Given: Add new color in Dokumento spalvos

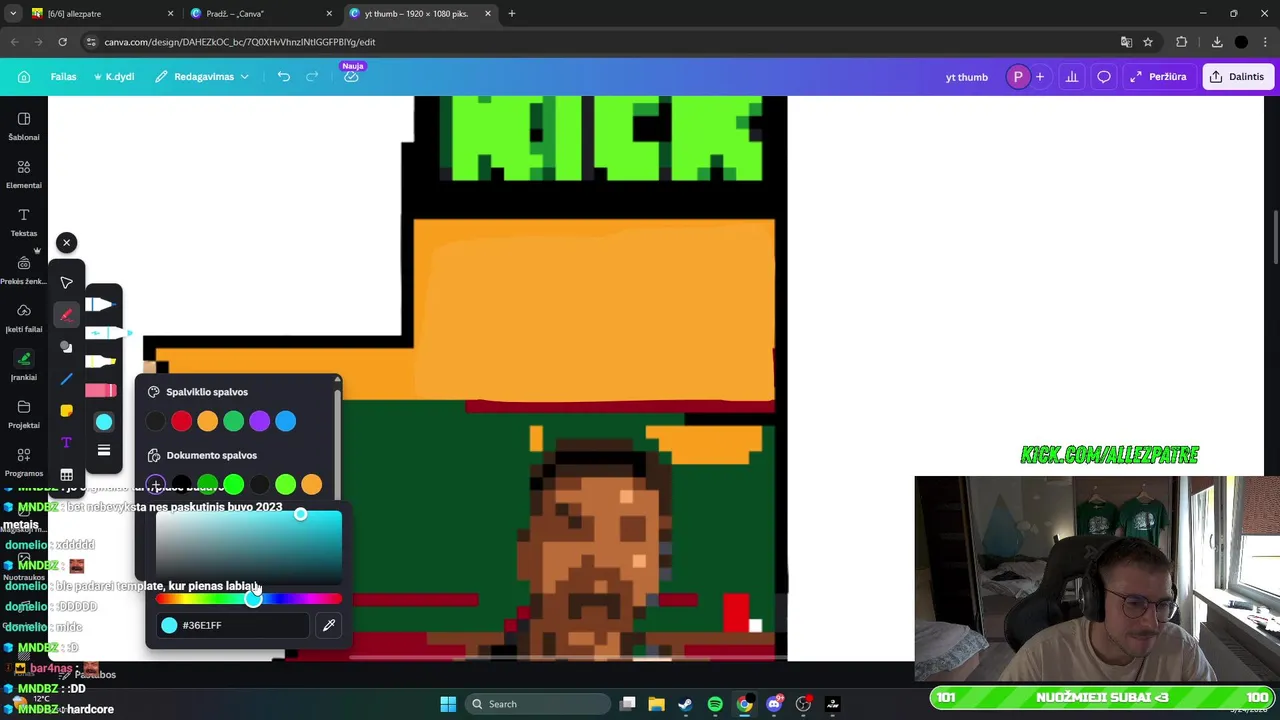Looking at the screenshot, I should (x=155, y=485).
